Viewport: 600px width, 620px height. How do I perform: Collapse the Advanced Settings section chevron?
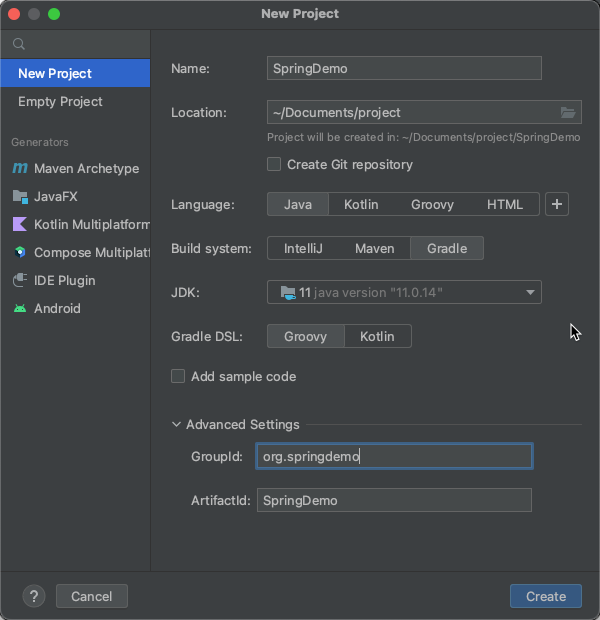pyautogui.click(x=176, y=425)
